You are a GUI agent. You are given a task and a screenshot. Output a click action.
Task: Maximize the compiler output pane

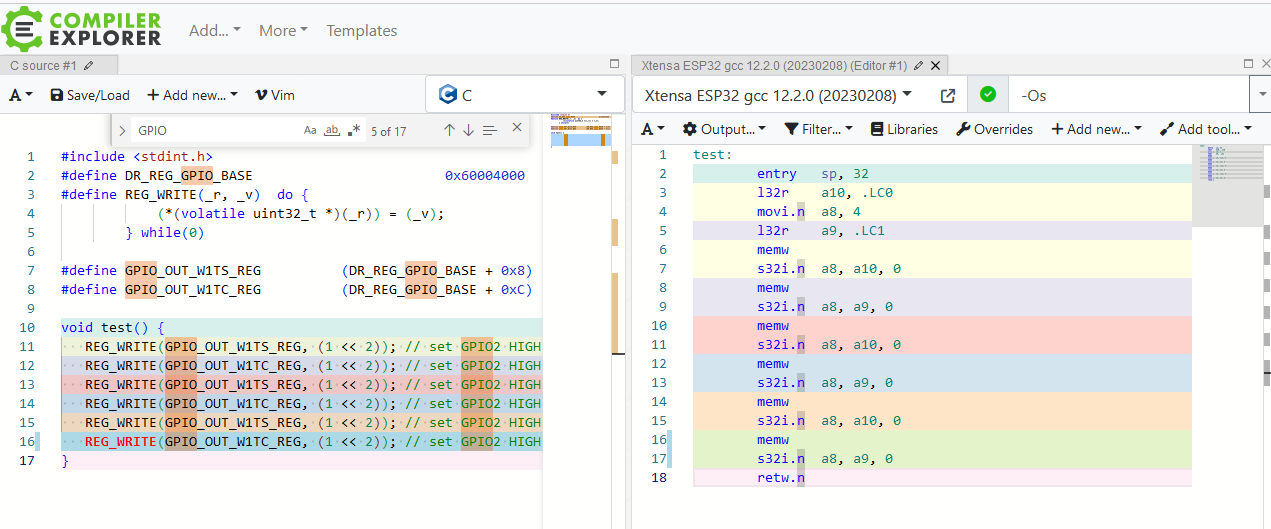[x=1249, y=63]
